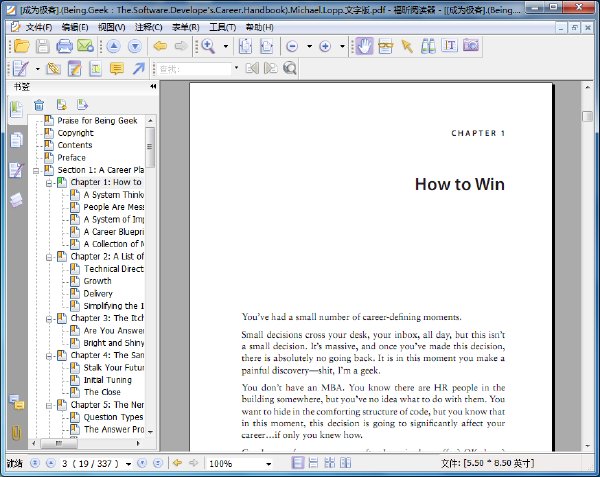
Task: Click the Save disk icon
Action: click(x=42, y=46)
